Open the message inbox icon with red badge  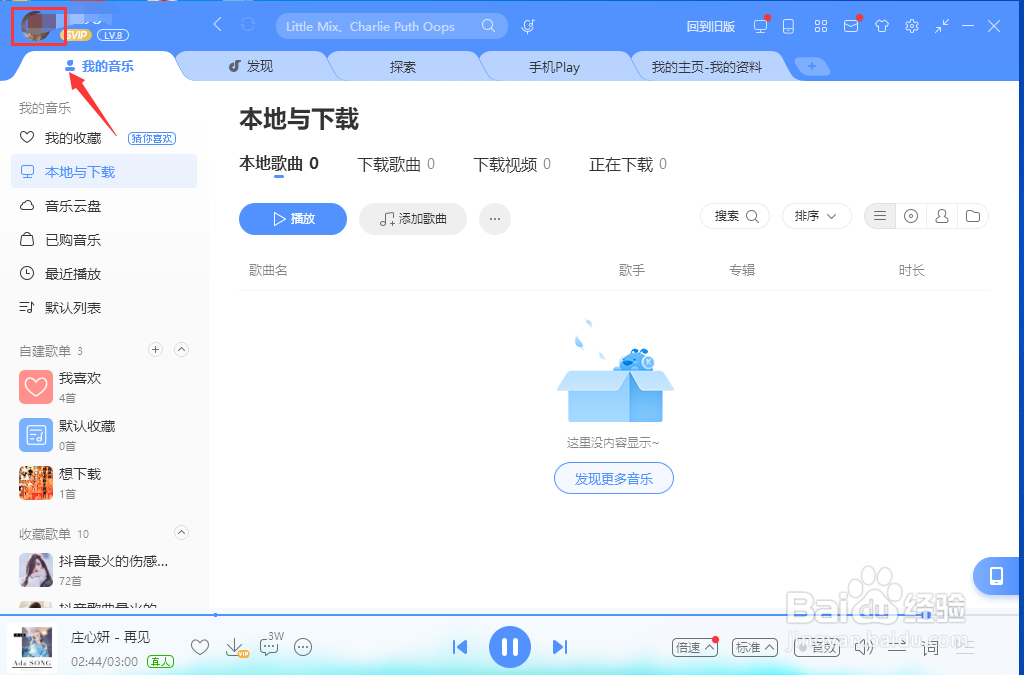coord(851,26)
